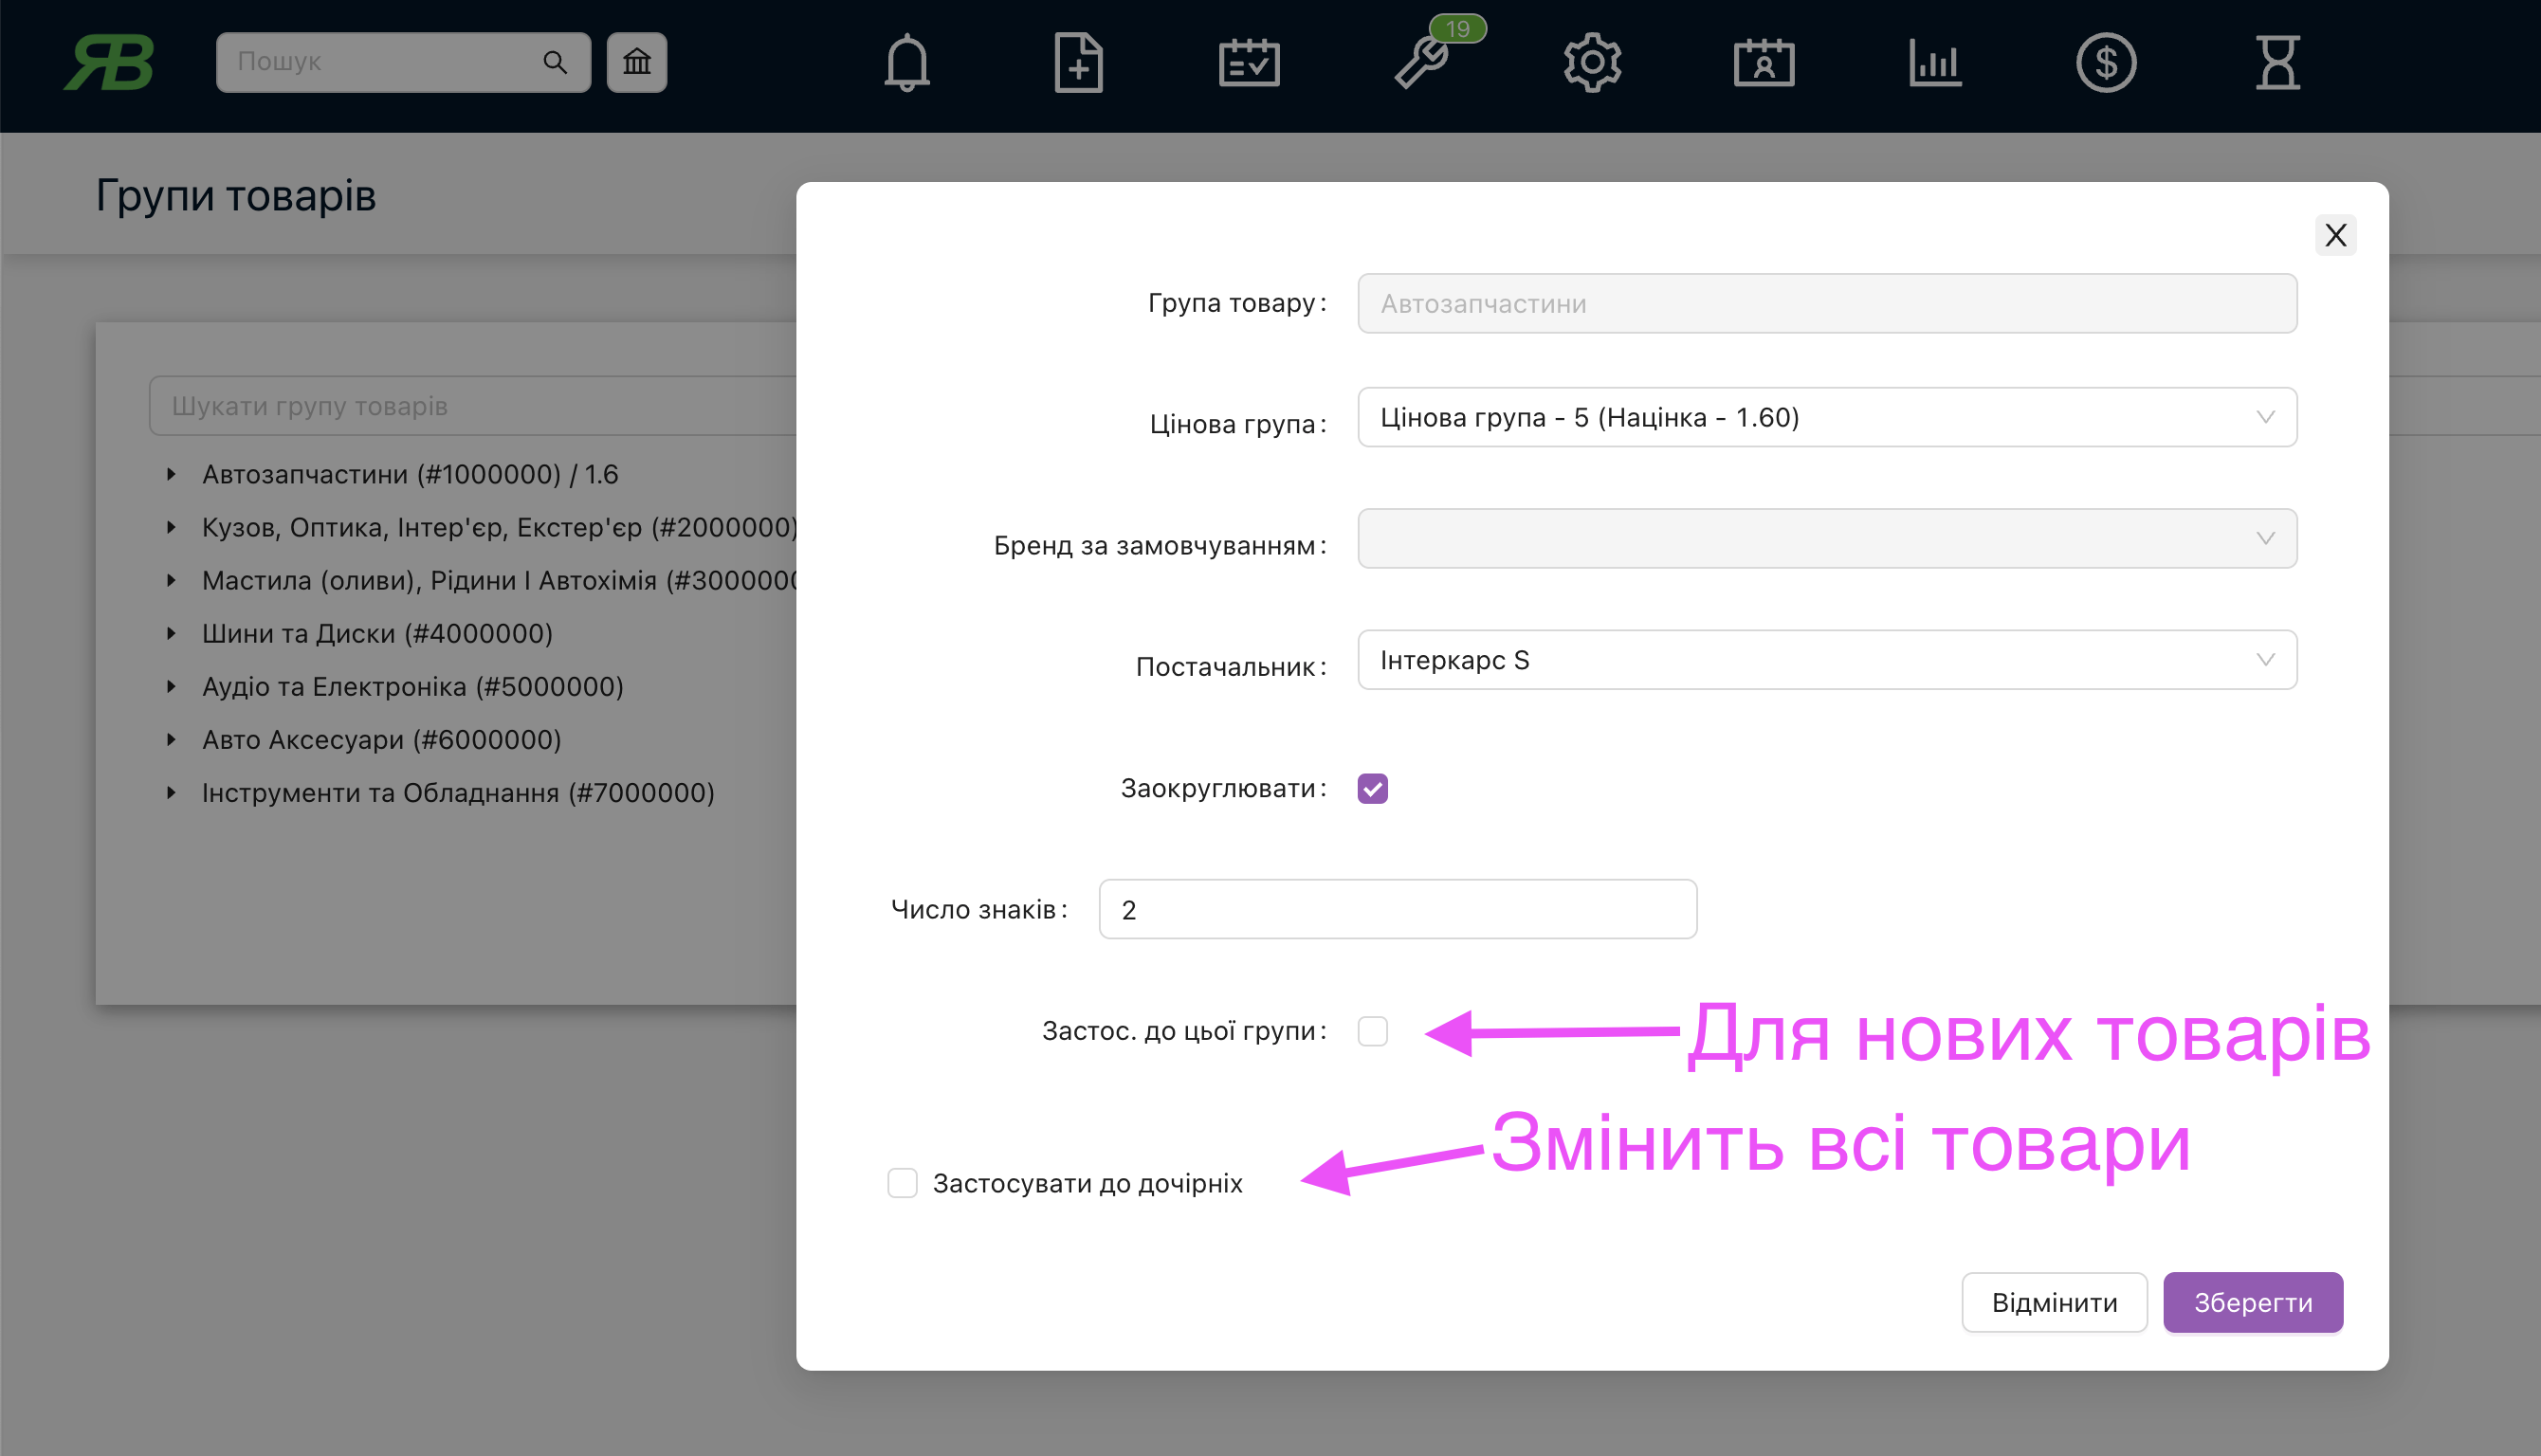
Task: Open the Цінова група dropdown
Action: click(1826, 417)
